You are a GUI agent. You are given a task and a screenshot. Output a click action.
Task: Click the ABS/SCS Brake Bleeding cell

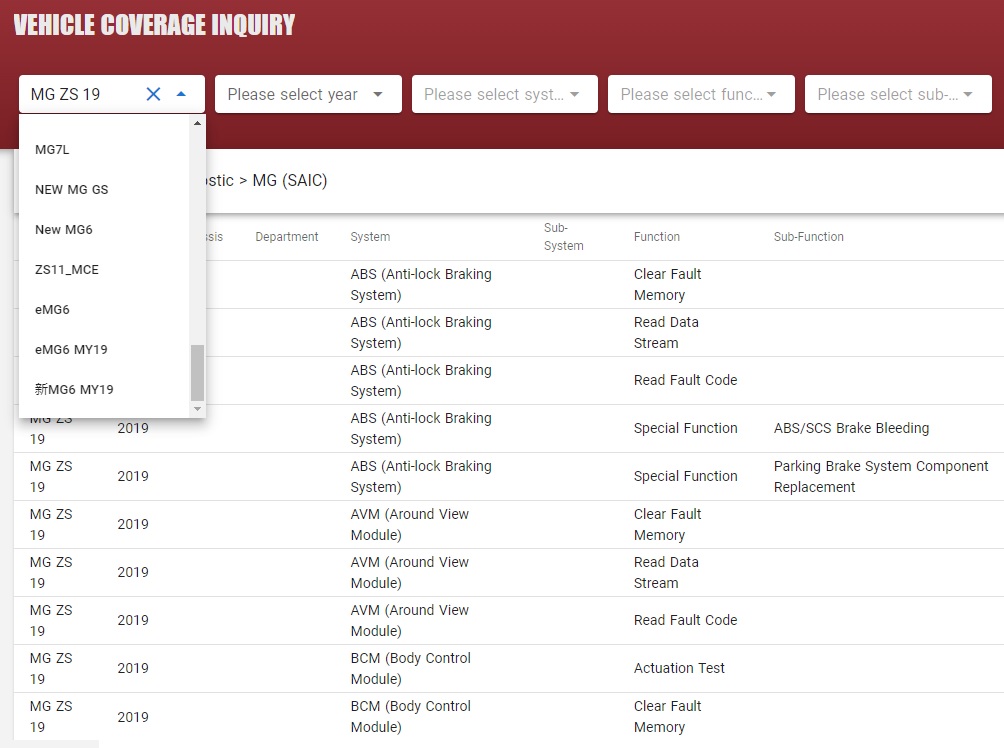pos(851,428)
